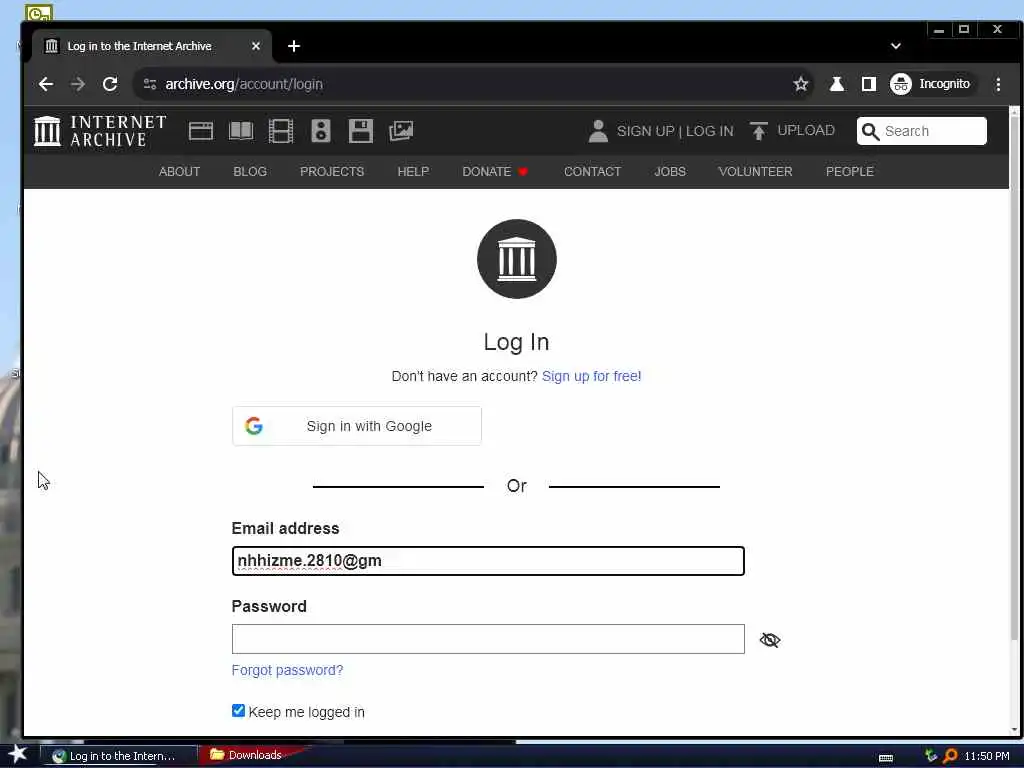1024x768 pixels.
Task: Open the PEOPLE menu item
Action: click(x=850, y=171)
